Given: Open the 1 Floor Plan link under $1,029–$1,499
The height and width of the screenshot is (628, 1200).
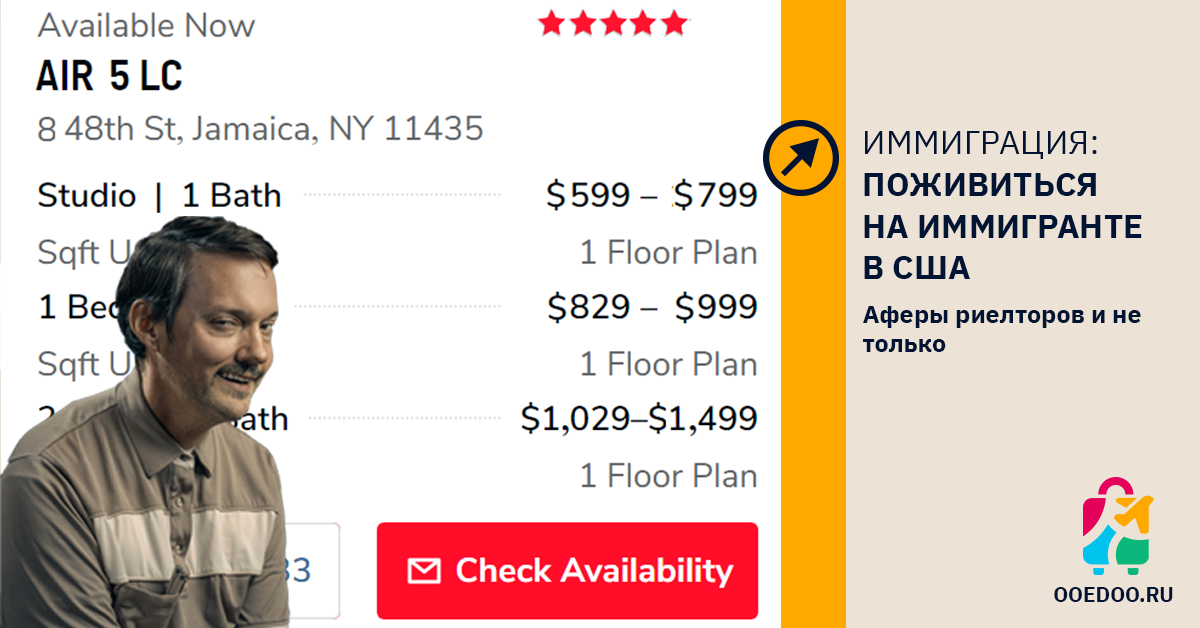Looking at the screenshot, I should click(x=668, y=476).
